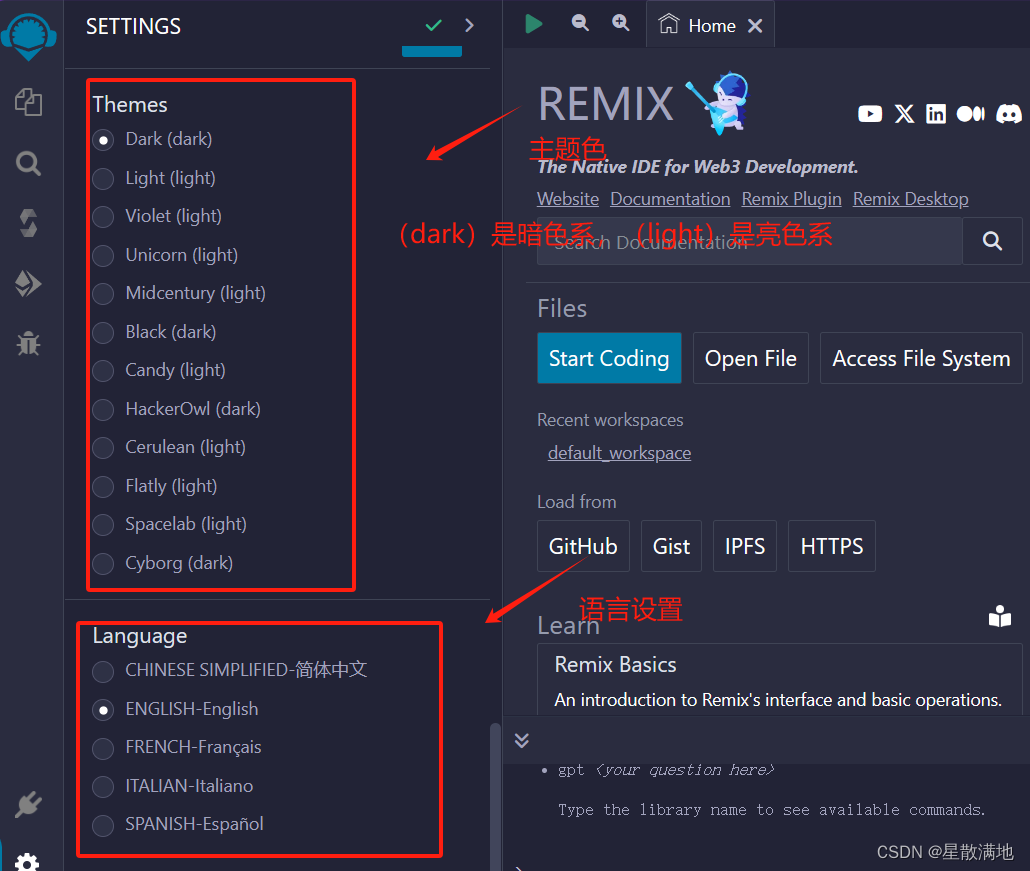Open the Debugger bug icon
This screenshot has height=871, width=1030.
28,343
